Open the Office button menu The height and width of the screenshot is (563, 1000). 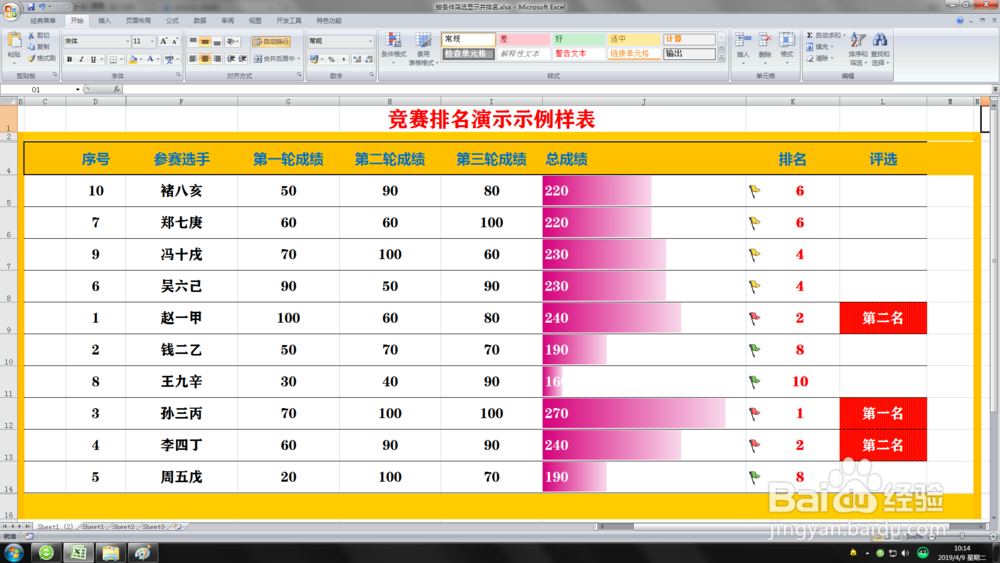(11, 11)
